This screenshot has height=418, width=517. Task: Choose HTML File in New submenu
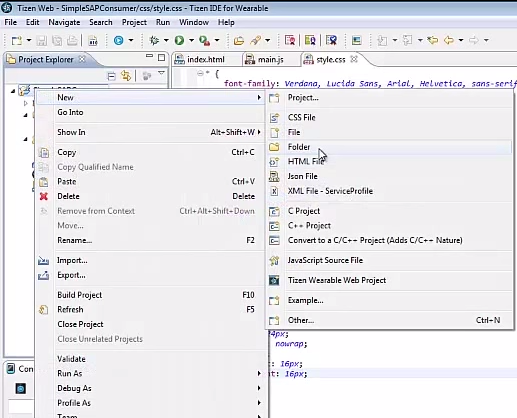coord(389,162)
